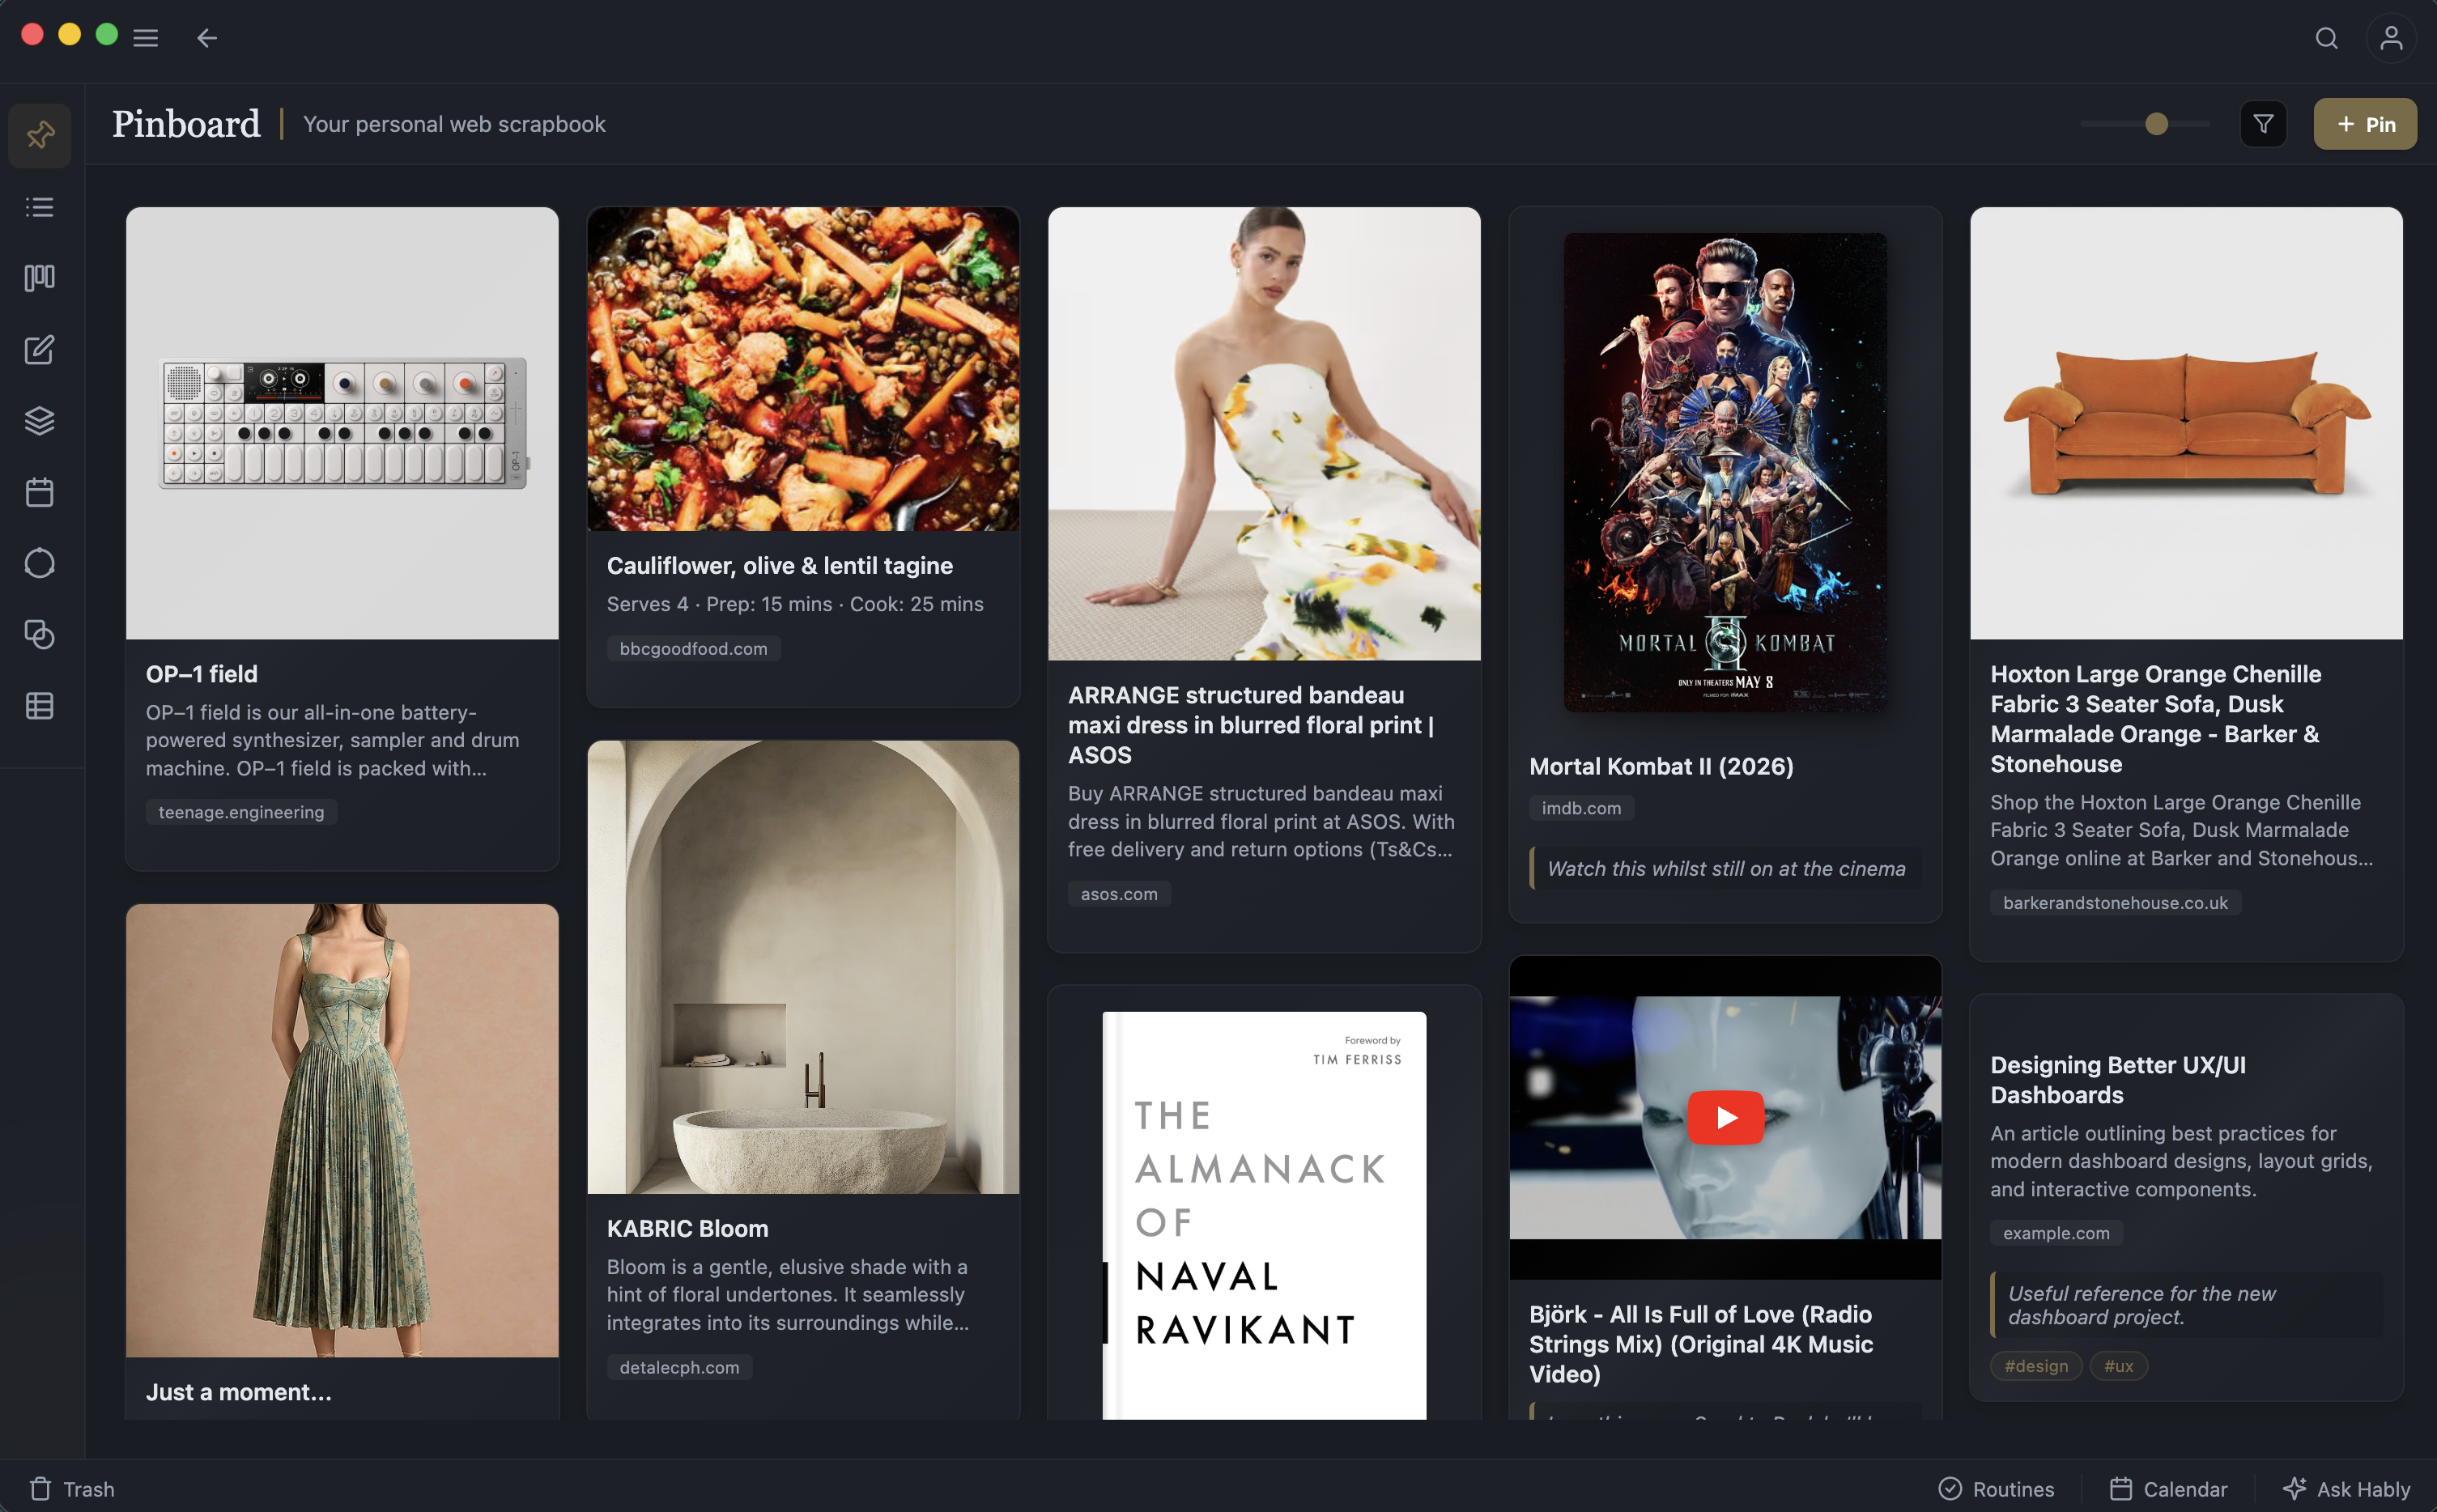Play the Björk video thumbnail
The image size is (2437, 1512).
[1725, 1117]
